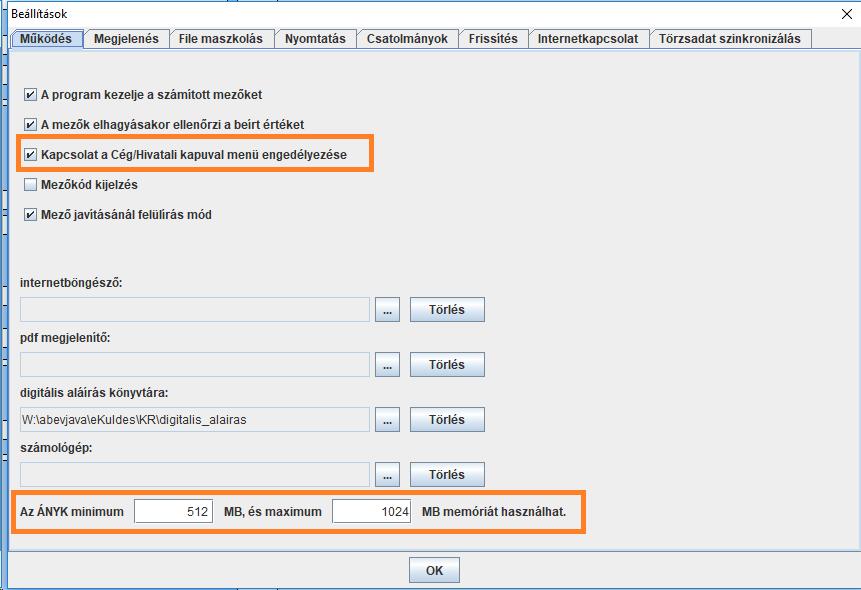
Task: Clear the internetböngésző path with Törlés
Action: (447, 310)
